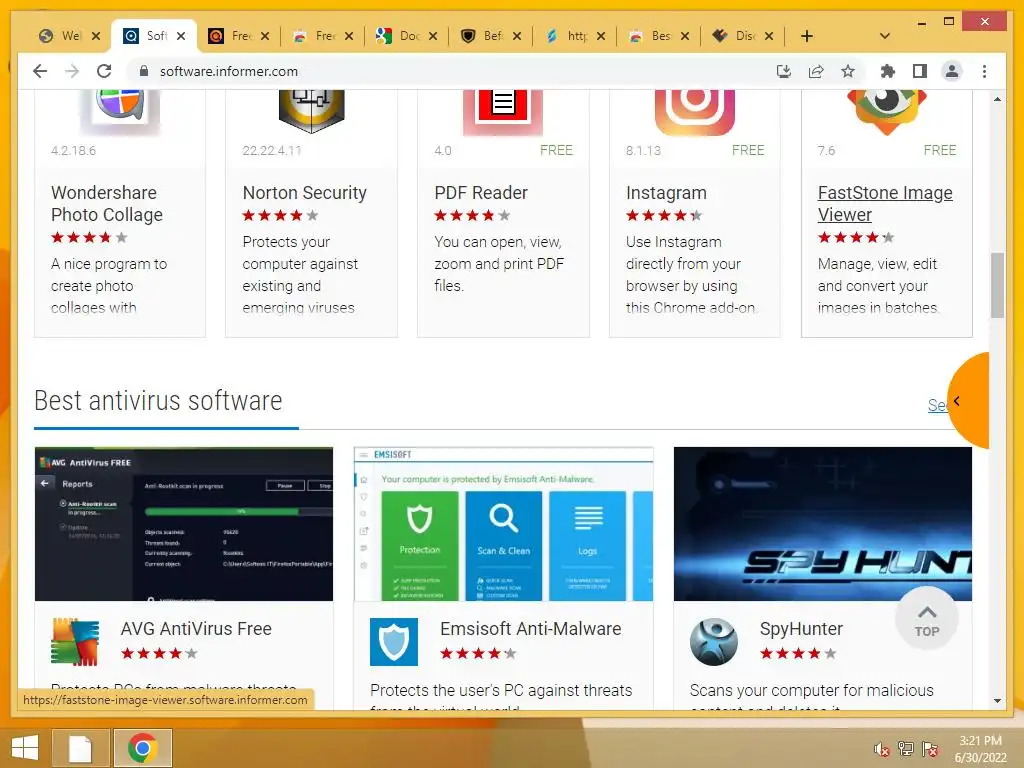Toggle the browser side panel
Screen dimensions: 1024x768
click(x=920, y=71)
